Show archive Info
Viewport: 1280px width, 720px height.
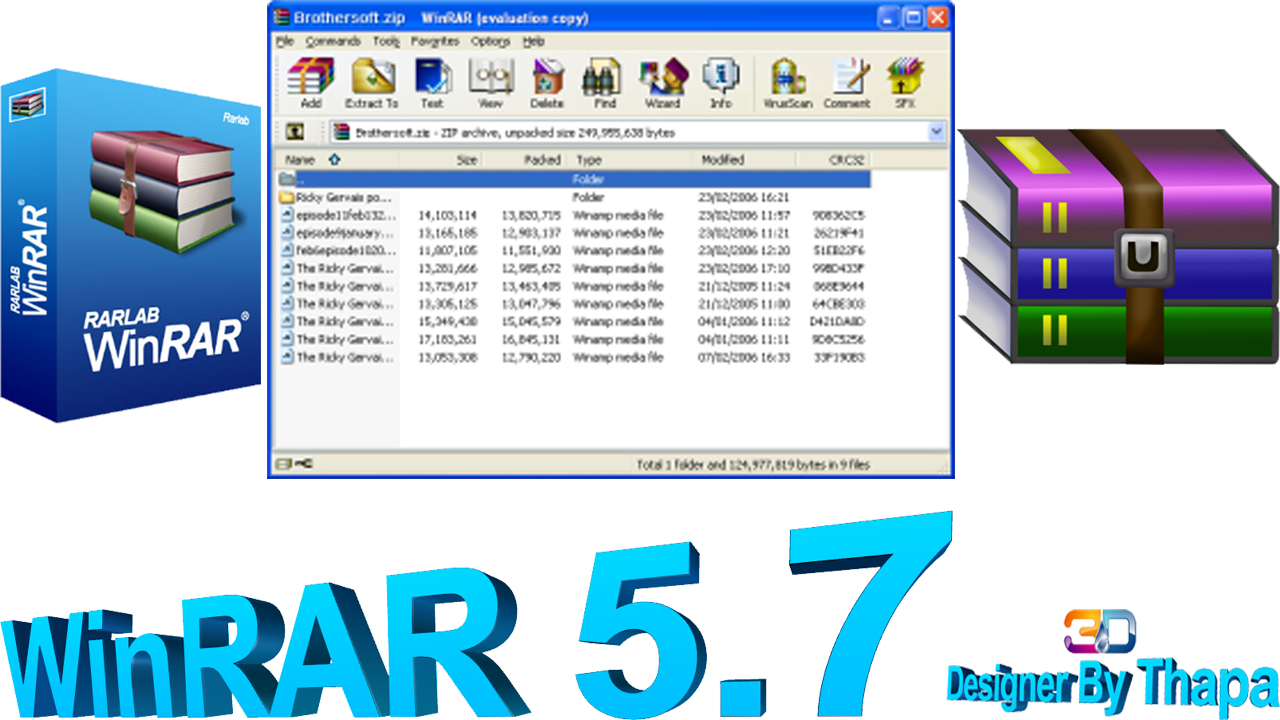coord(721,82)
